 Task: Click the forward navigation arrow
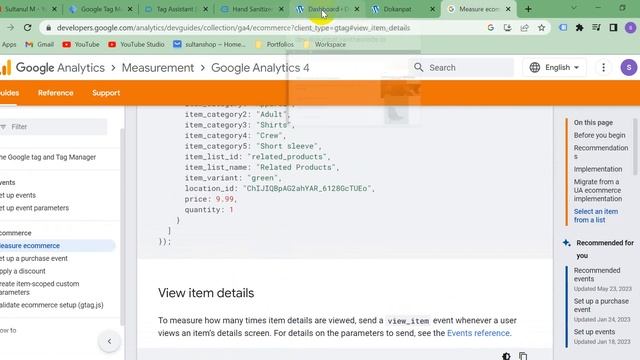[10, 28]
